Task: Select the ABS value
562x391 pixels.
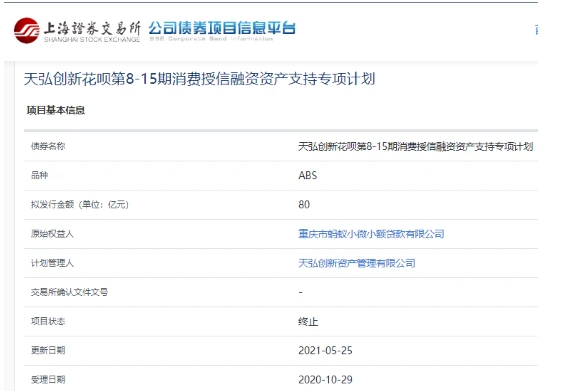Action: pos(308,175)
